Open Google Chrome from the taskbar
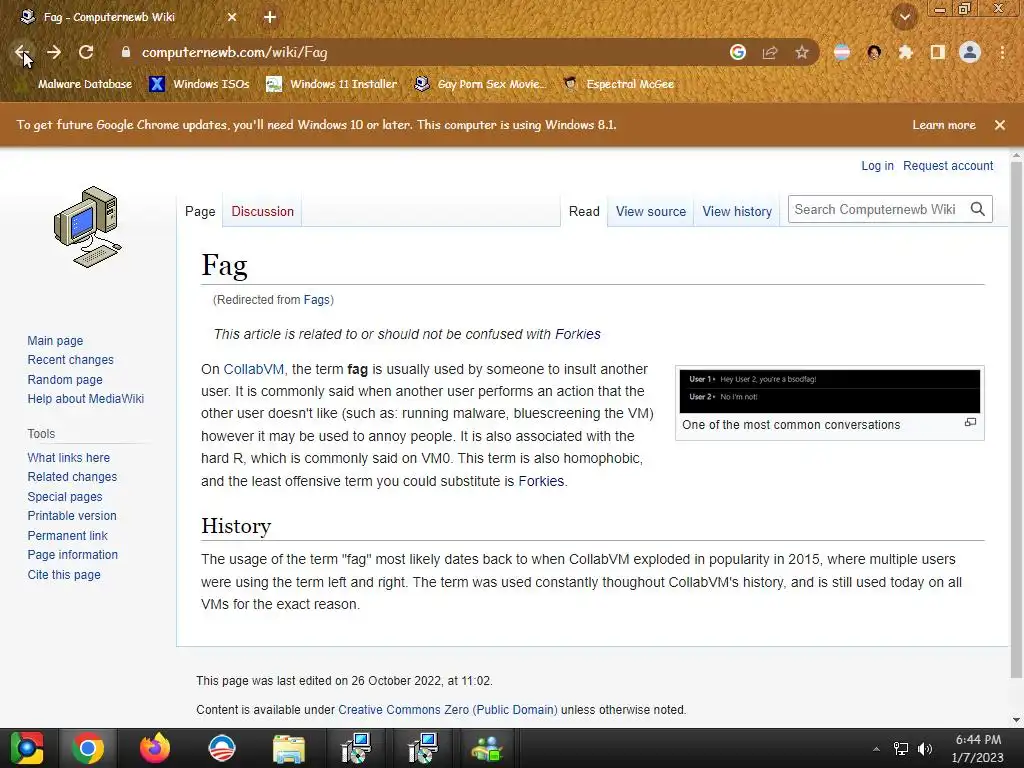This screenshot has width=1024, height=768. click(x=88, y=748)
